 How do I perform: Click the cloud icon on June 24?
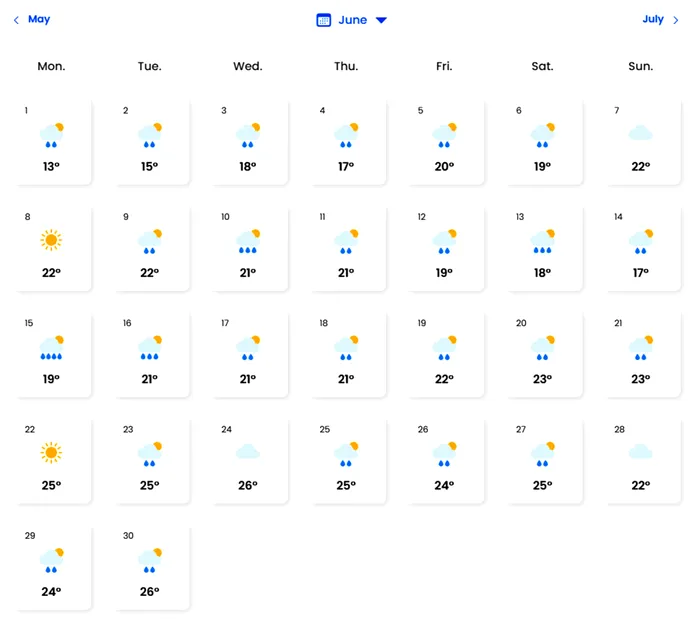click(248, 452)
